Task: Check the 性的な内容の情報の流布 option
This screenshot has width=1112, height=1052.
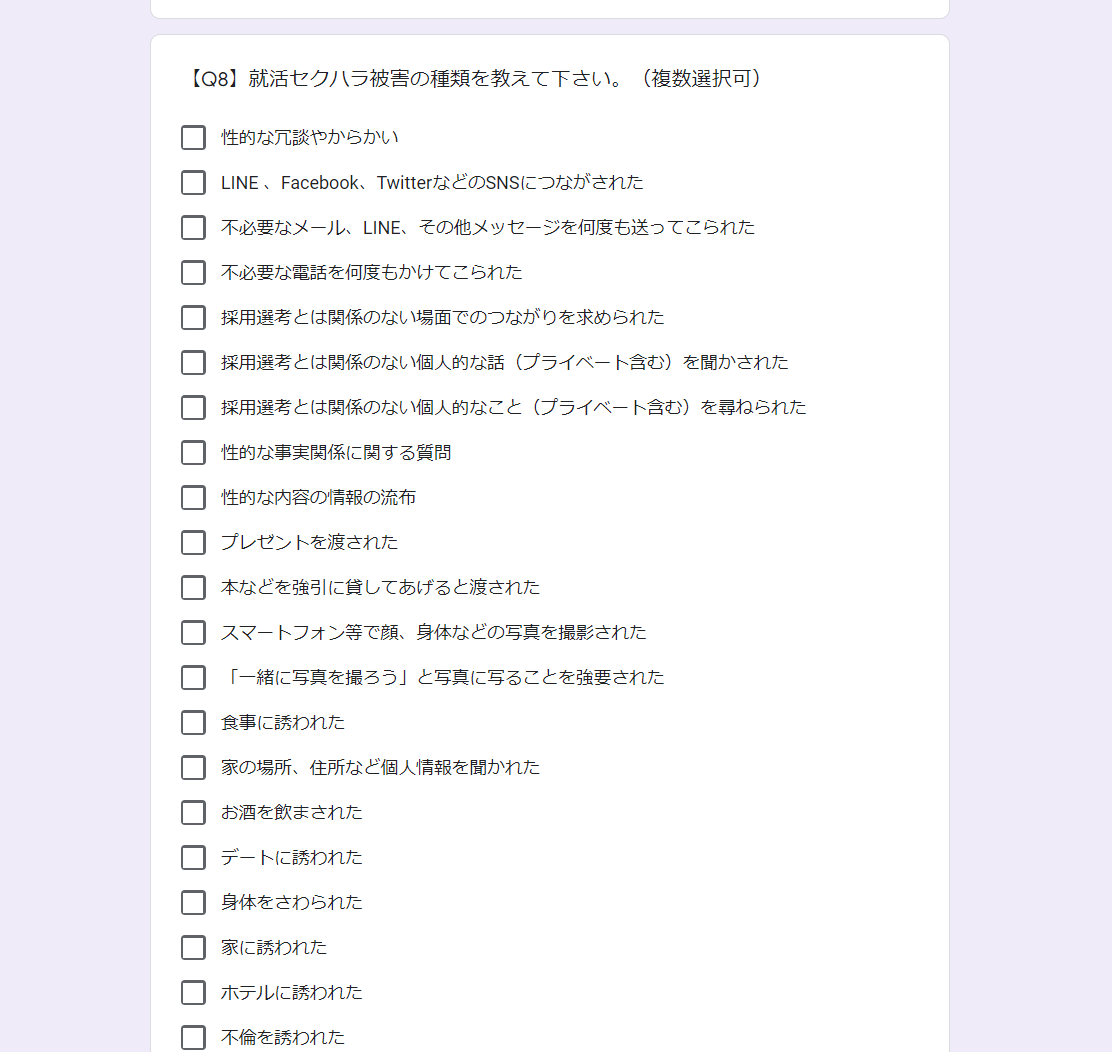Action: pyautogui.click(x=193, y=497)
